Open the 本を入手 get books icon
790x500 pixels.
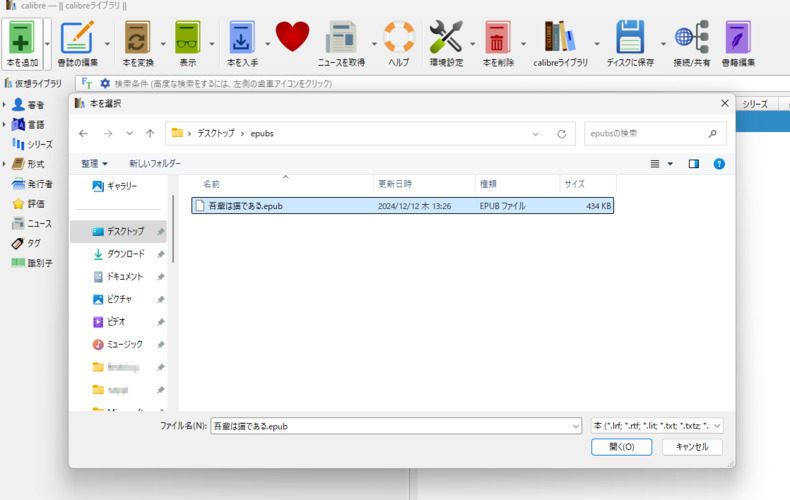tap(241, 37)
